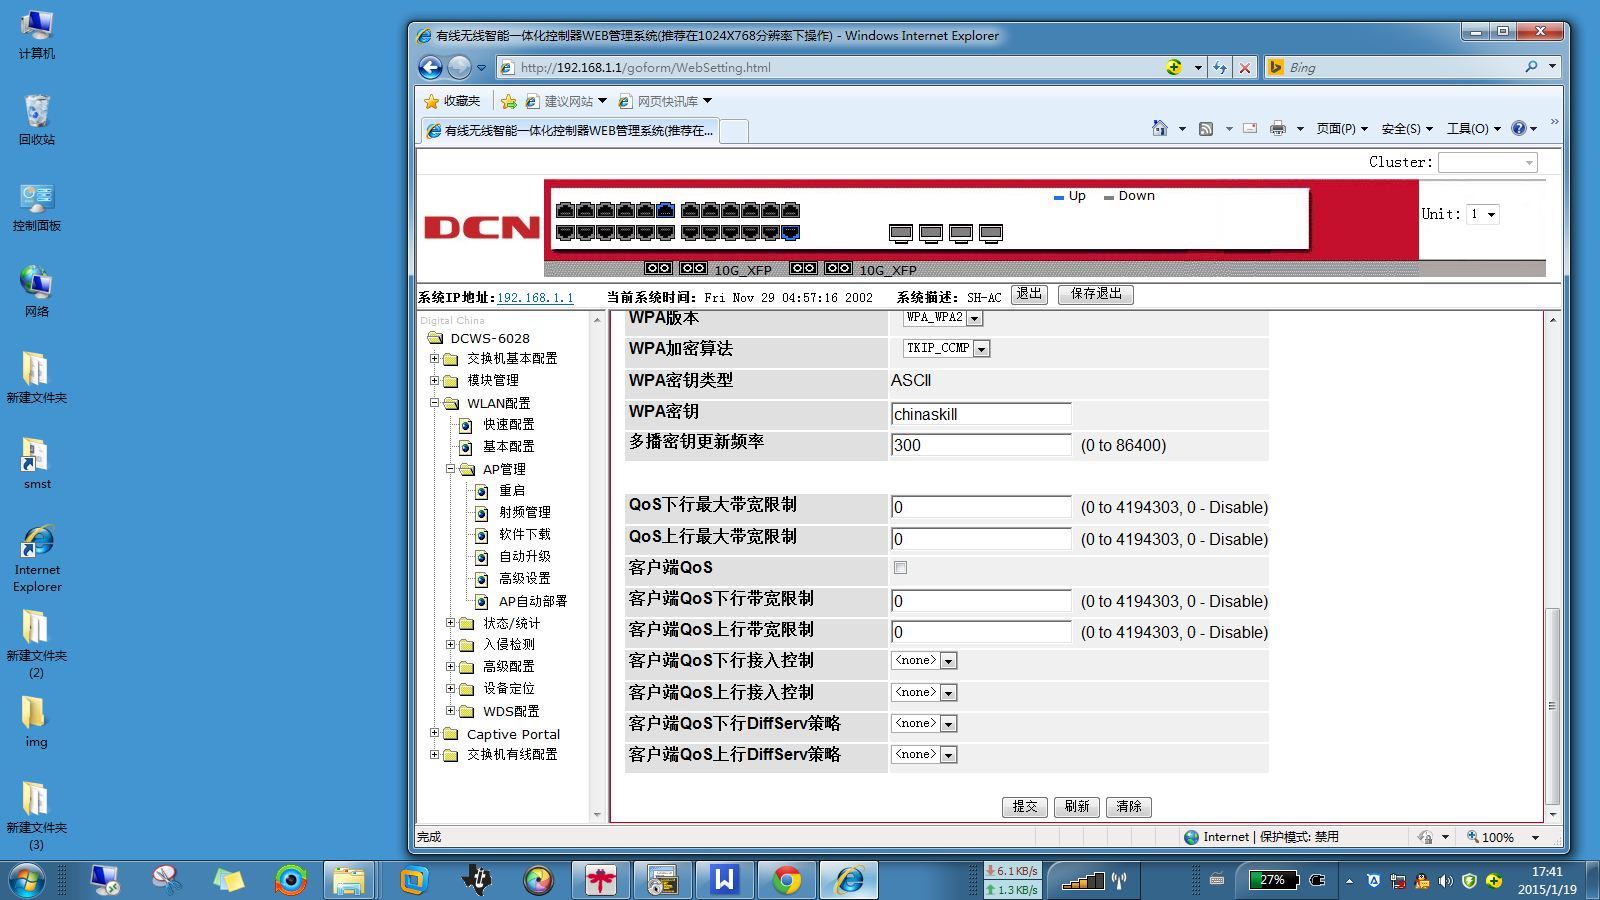Click the 清除 clear button
This screenshot has height=900, width=1600.
[x=1129, y=807]
